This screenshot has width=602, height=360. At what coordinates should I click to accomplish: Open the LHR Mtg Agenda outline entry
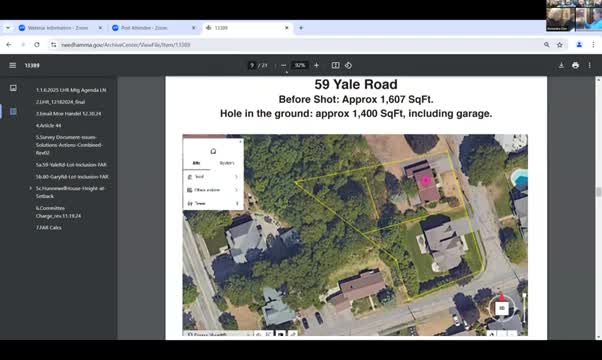click(x=71, y=90)
